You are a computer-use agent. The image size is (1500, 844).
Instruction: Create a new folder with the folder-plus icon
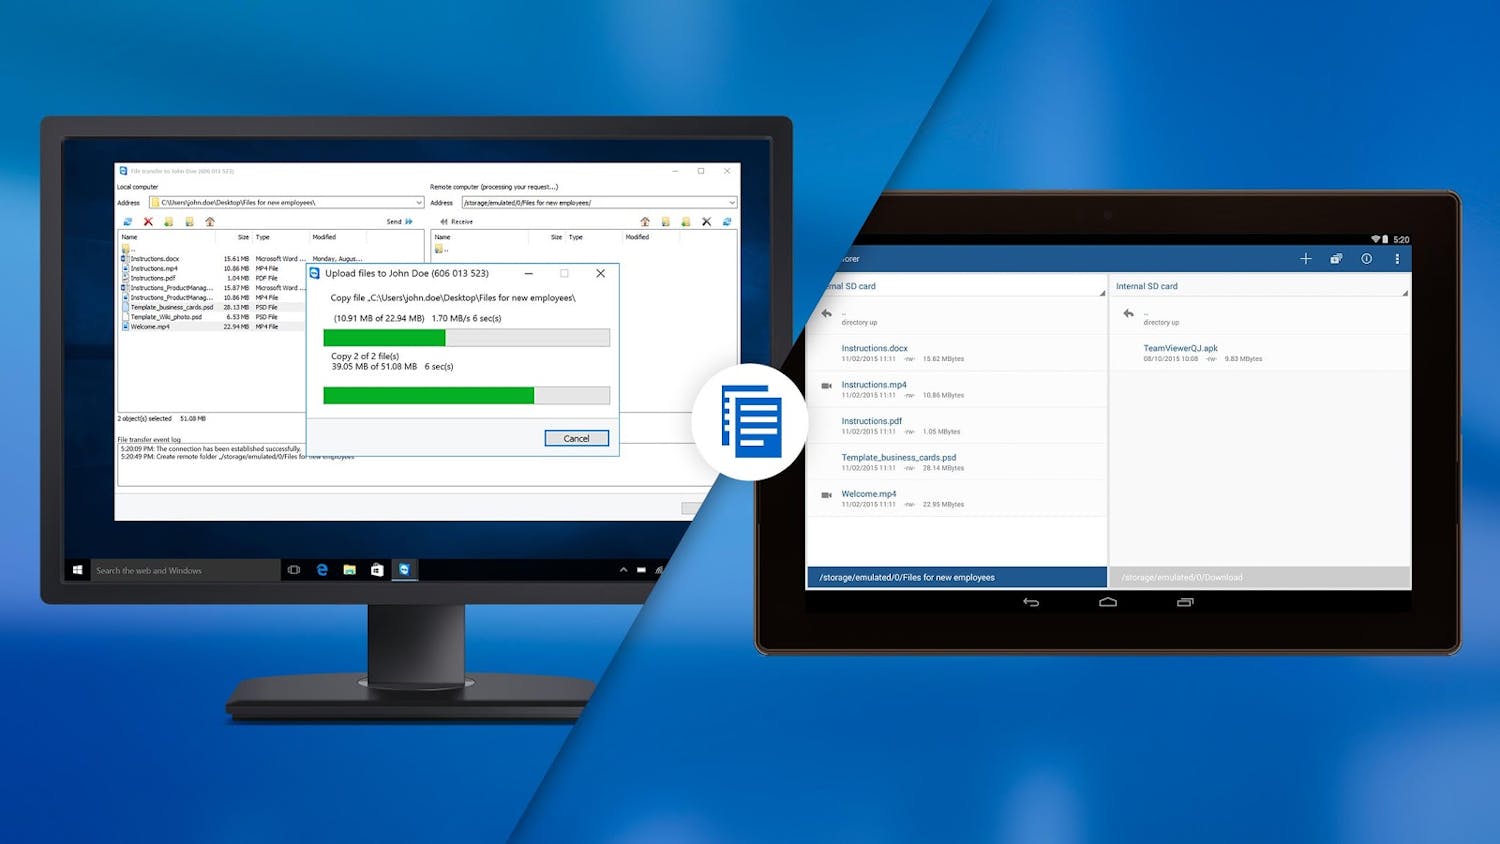(x=167, y=220)
